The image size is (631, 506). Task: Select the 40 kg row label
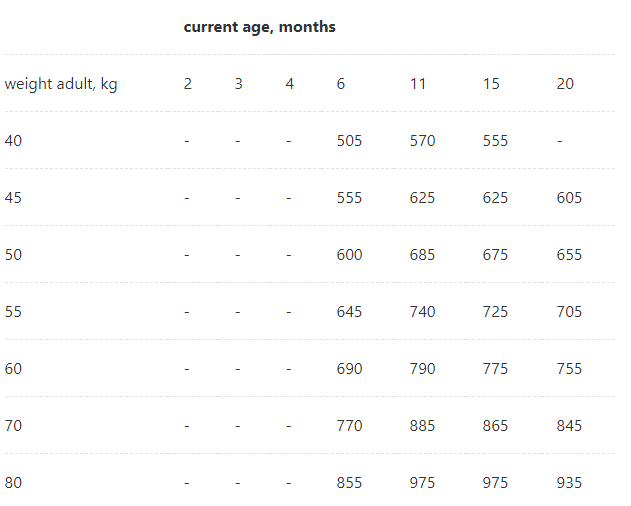13,141
